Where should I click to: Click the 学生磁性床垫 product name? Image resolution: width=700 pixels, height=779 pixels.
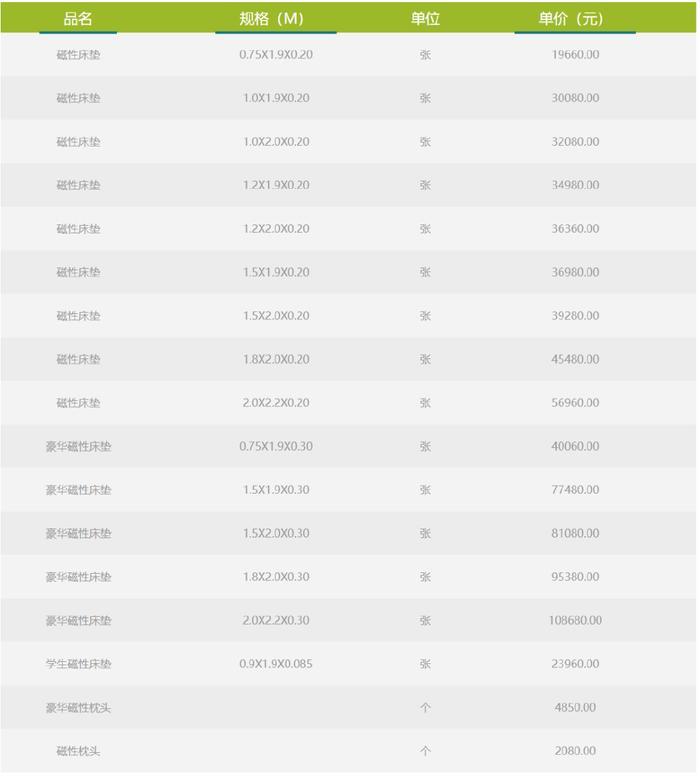coord(78,664)
